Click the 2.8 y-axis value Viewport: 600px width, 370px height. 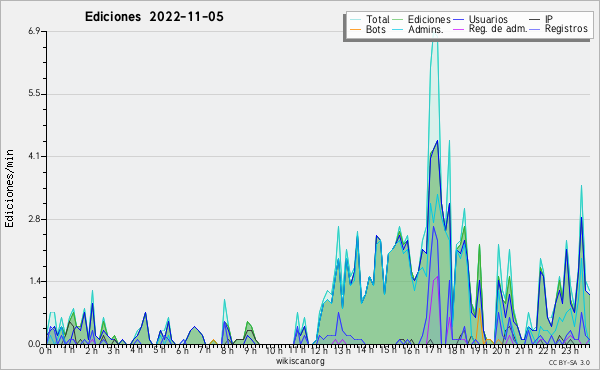coord(34,219)
